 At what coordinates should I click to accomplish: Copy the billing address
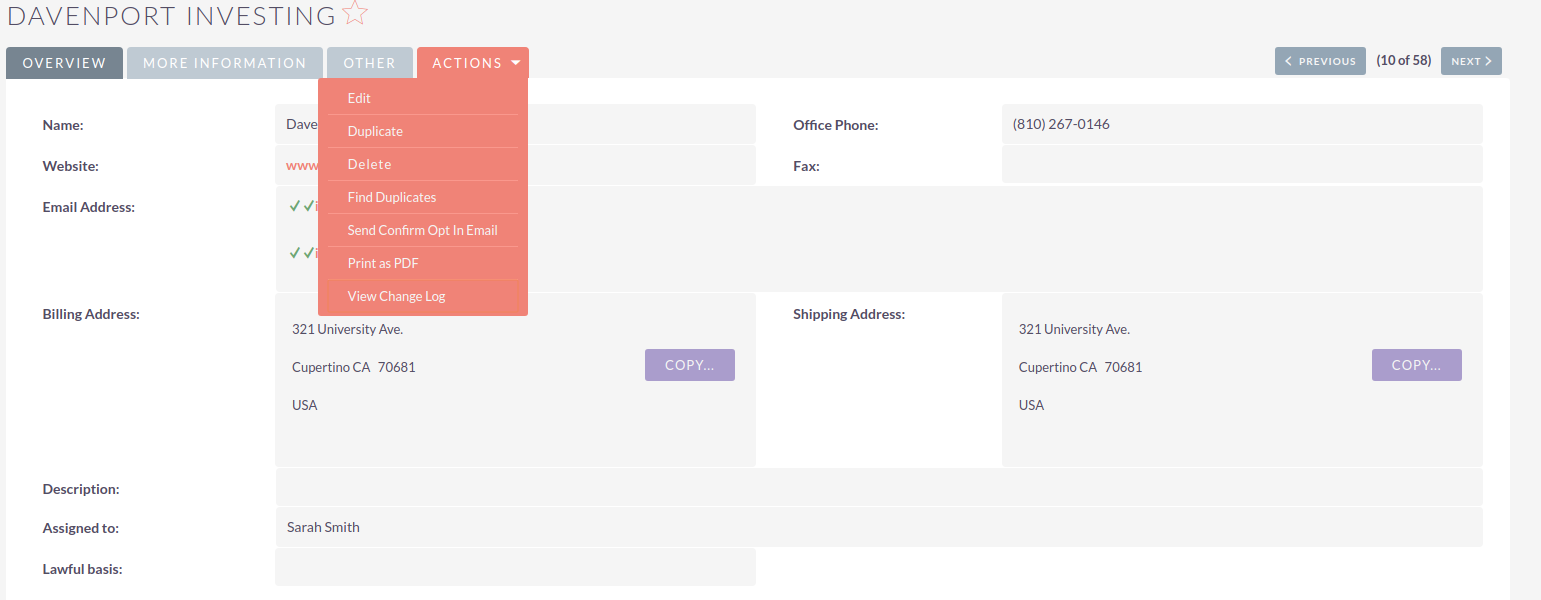[689, 365]
